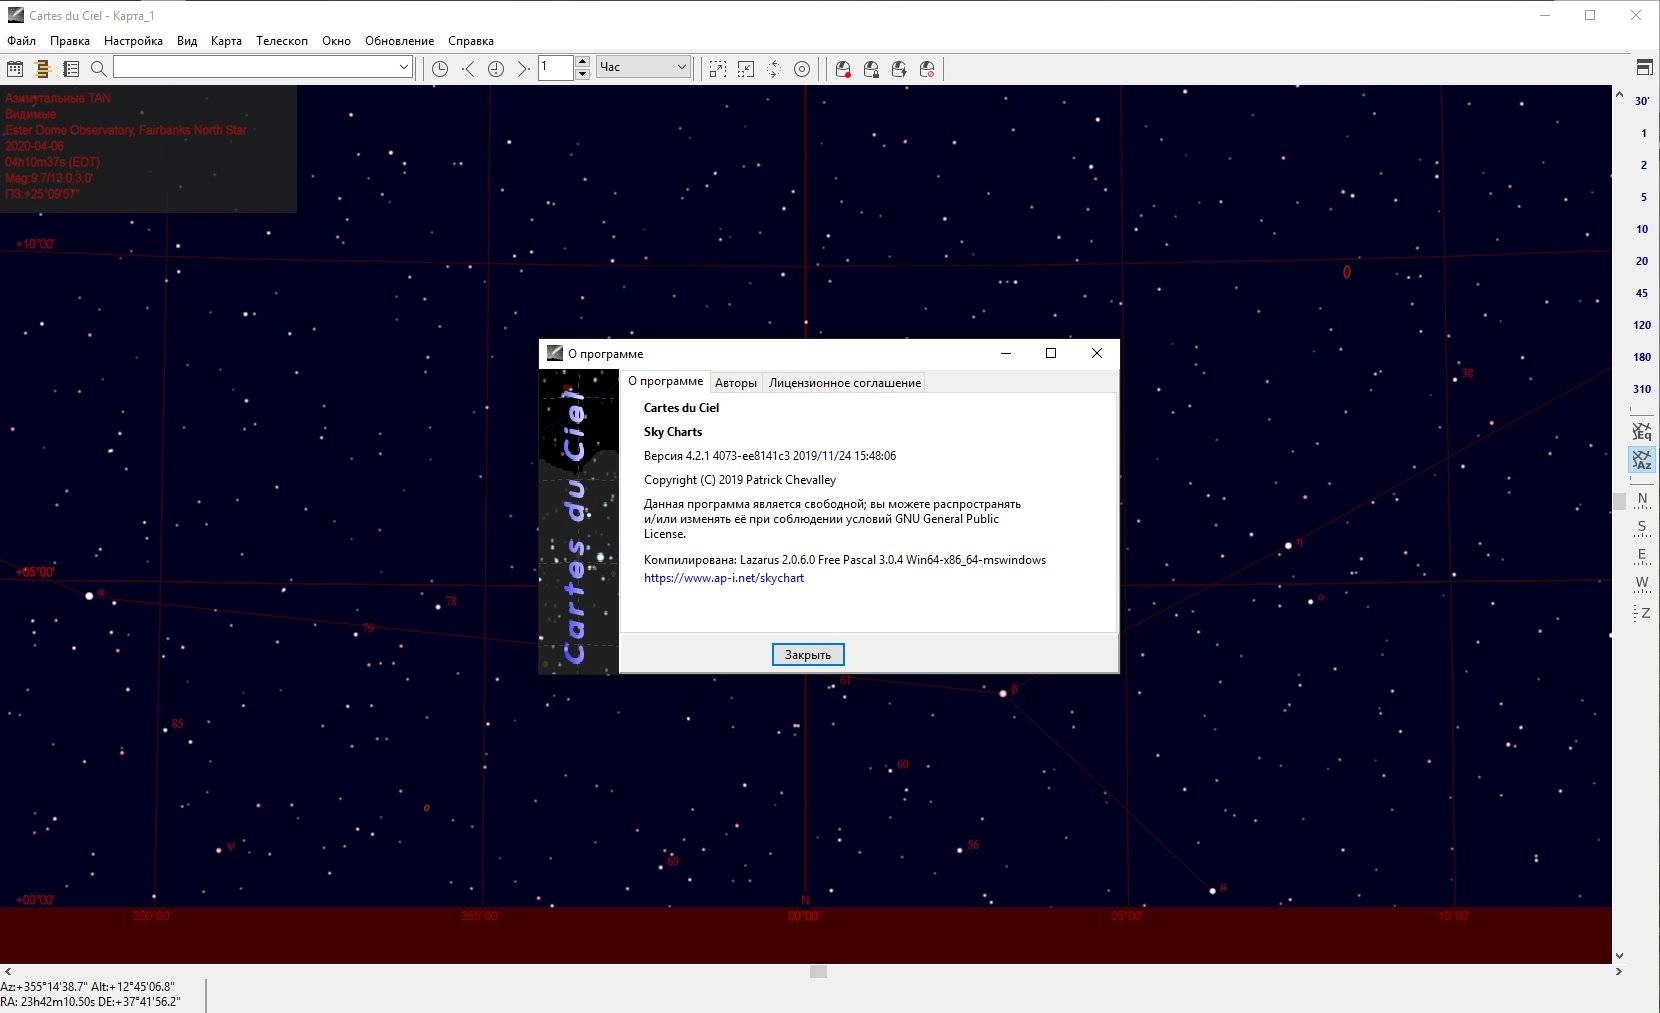Open the Справка menu
Image resolution: width=1660 pixels, height=1013 pixels.
(x=471, y=41)
